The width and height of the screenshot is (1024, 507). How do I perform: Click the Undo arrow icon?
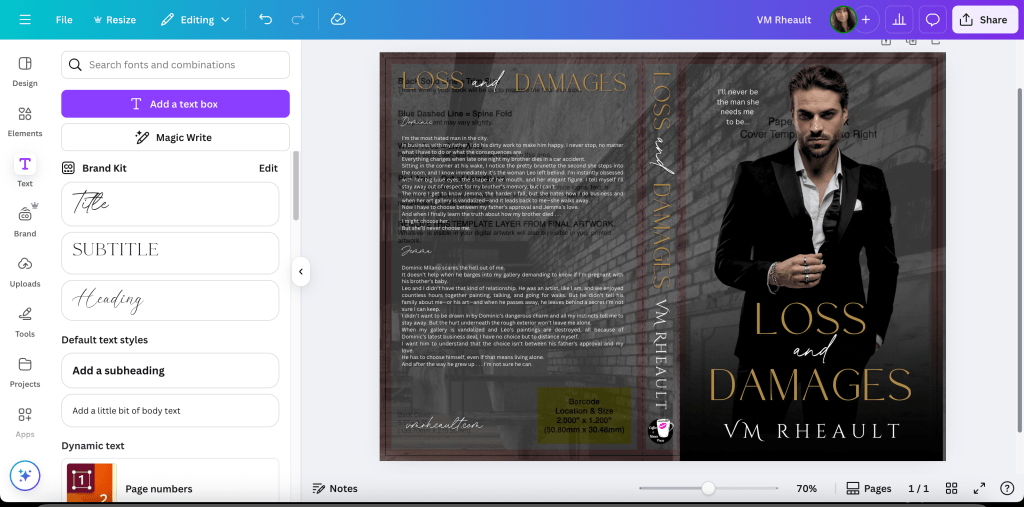pyautogui.click(x=265, y=19)
